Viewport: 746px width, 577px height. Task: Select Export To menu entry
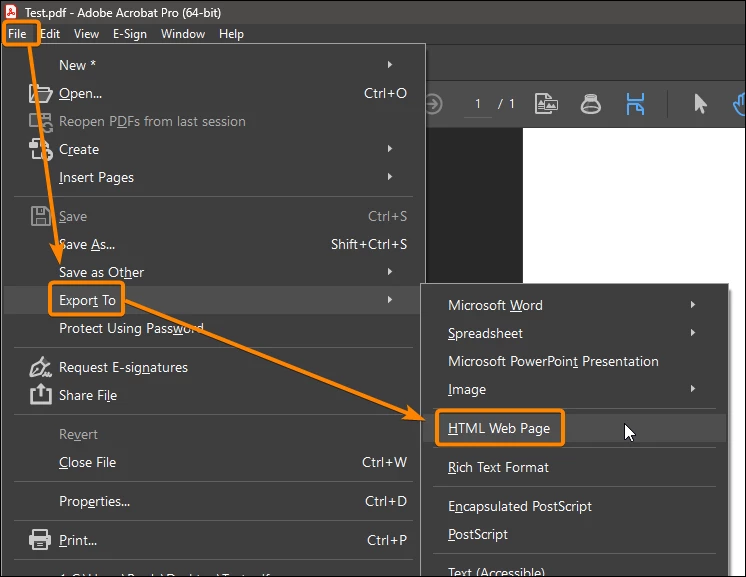(x=212, y=300)
